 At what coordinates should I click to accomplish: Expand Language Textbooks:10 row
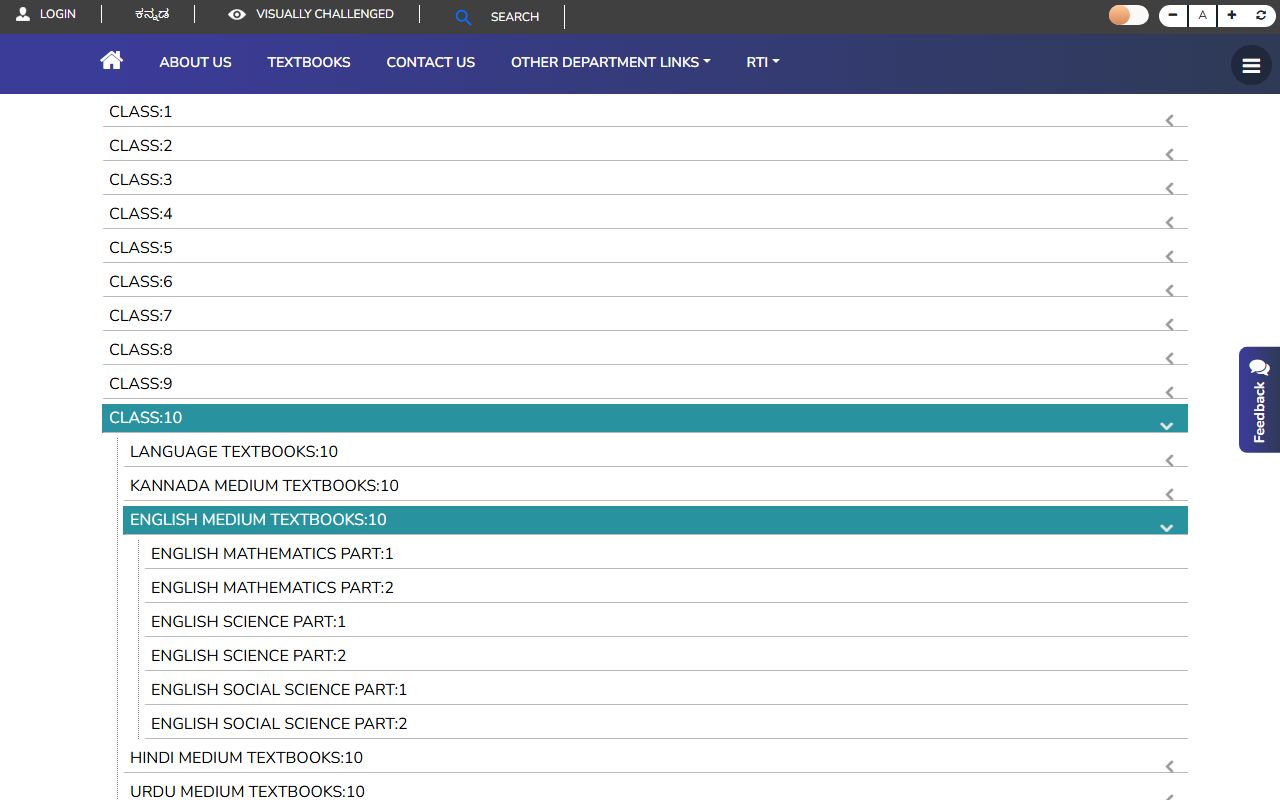point(655,452)
